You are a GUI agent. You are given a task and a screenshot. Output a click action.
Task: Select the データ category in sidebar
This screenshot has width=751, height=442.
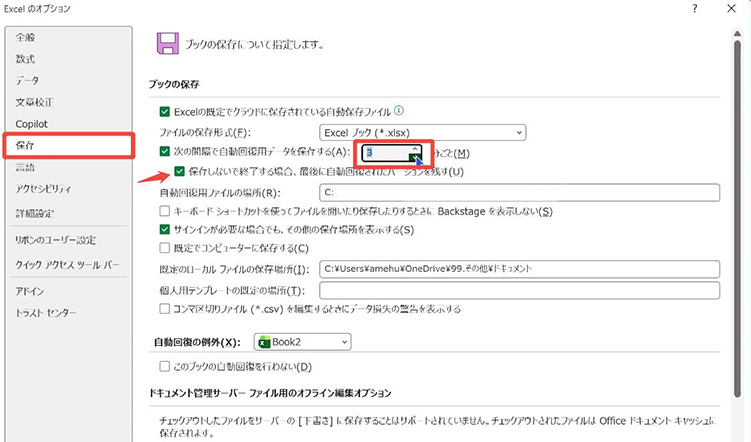[x=27, y=80]
